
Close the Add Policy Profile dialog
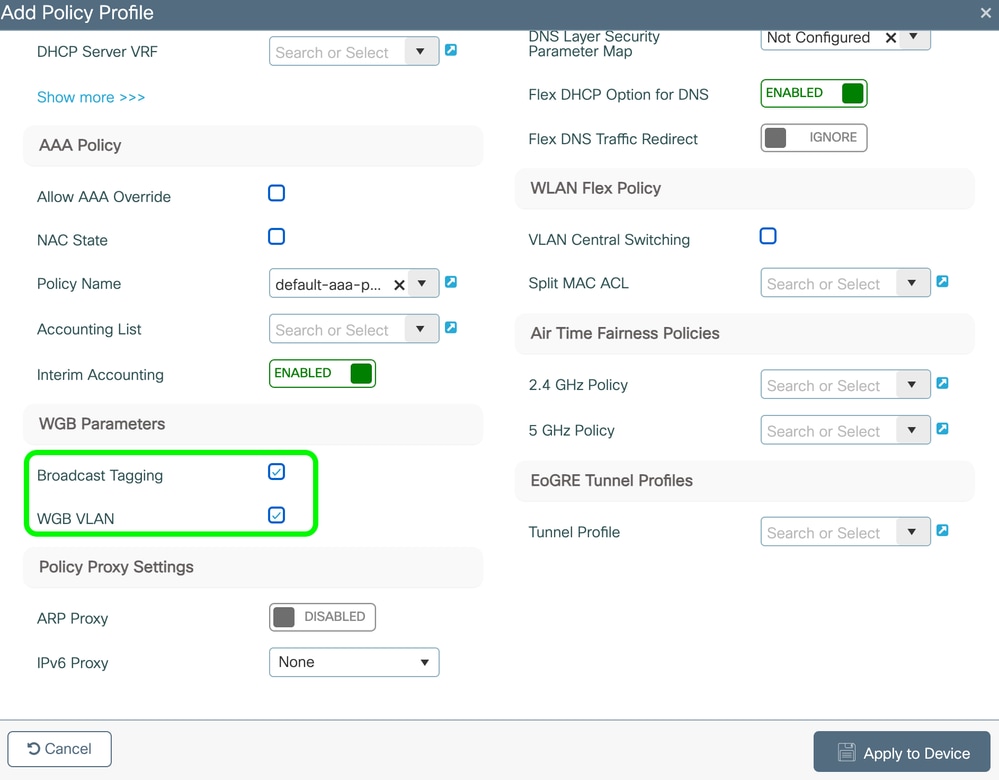985,13
